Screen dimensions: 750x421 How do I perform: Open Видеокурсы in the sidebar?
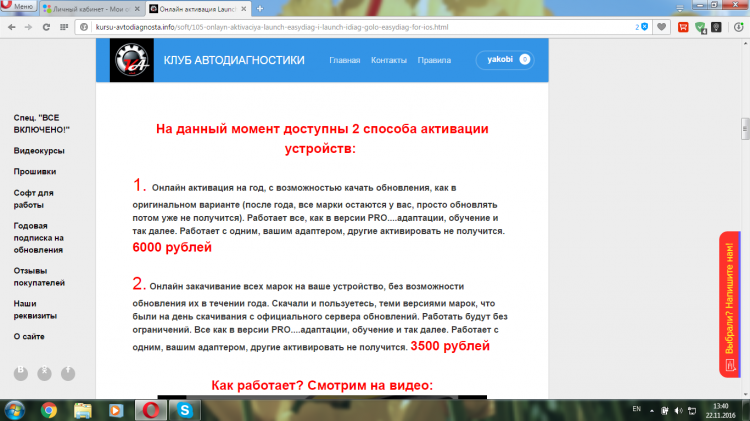[39, 151]
